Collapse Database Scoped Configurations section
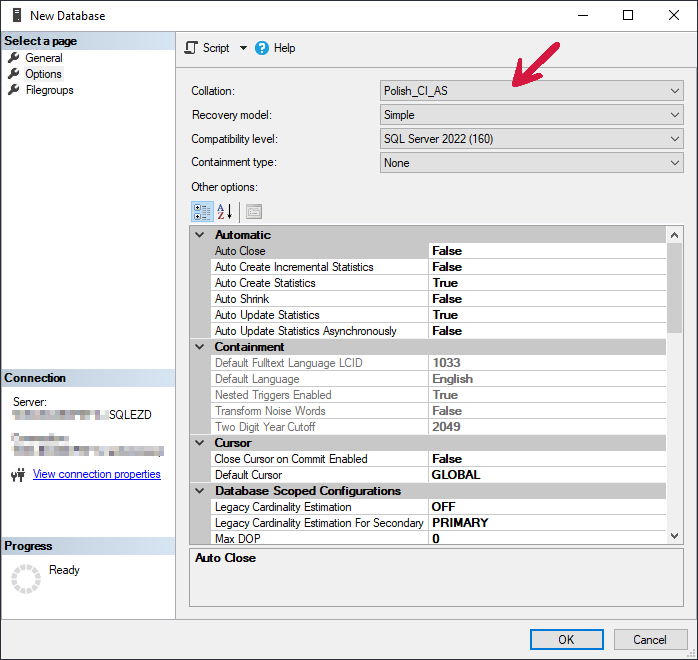The image size is (698, 660). (x=199, y=491)
